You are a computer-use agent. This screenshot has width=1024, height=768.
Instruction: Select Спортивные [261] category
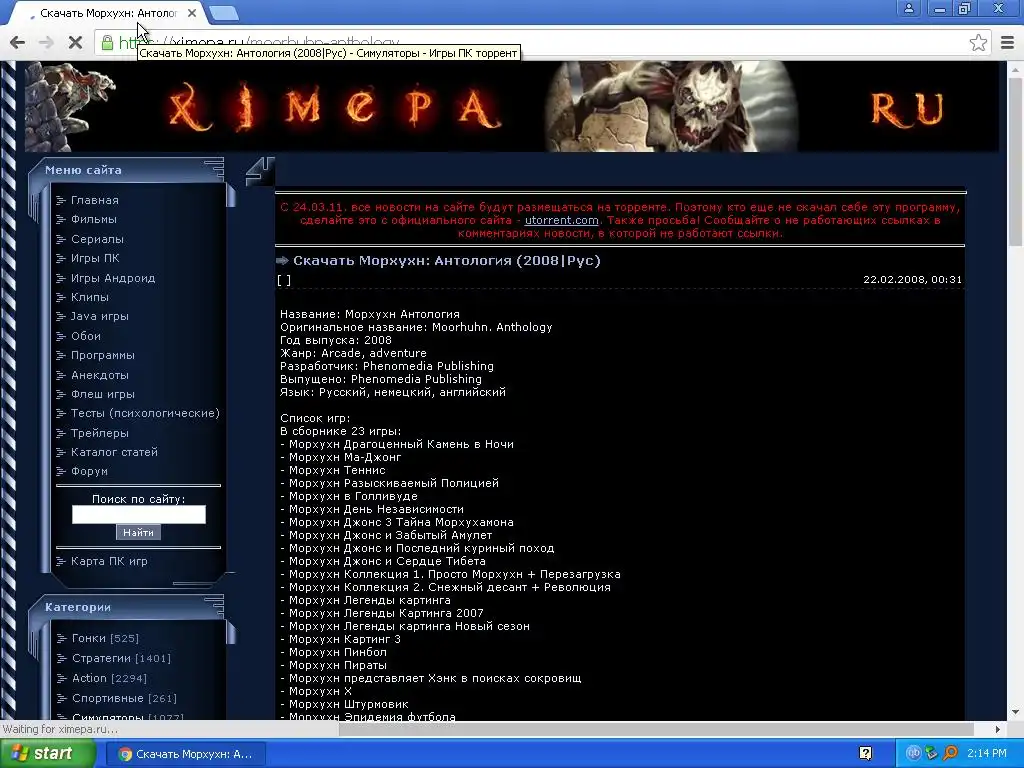(x=124, y=698)
